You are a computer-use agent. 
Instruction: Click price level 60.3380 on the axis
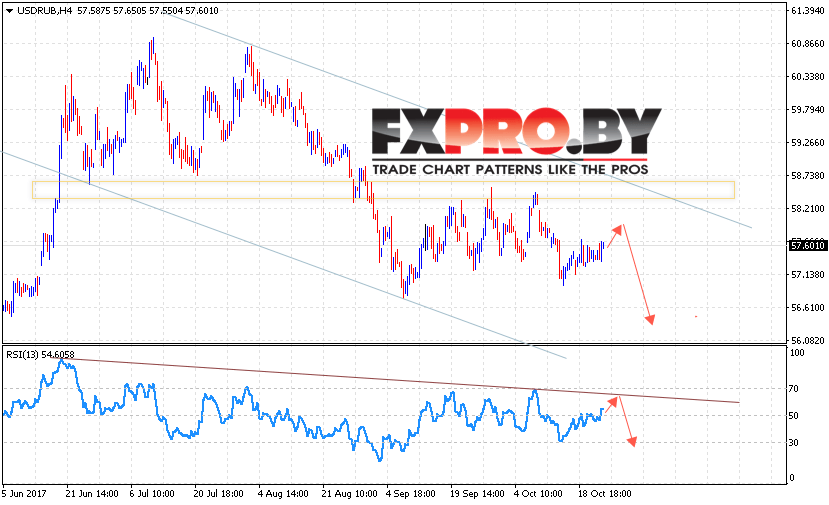[x=807, y=77]
